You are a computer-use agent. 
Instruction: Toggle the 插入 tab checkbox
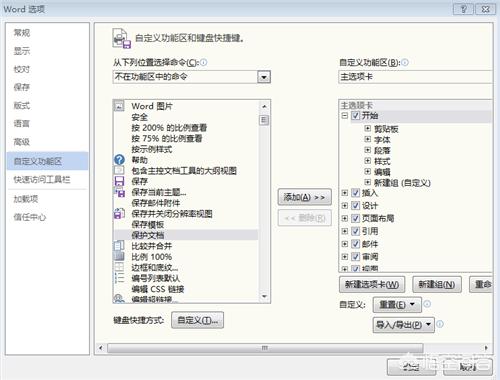(356, 193)
